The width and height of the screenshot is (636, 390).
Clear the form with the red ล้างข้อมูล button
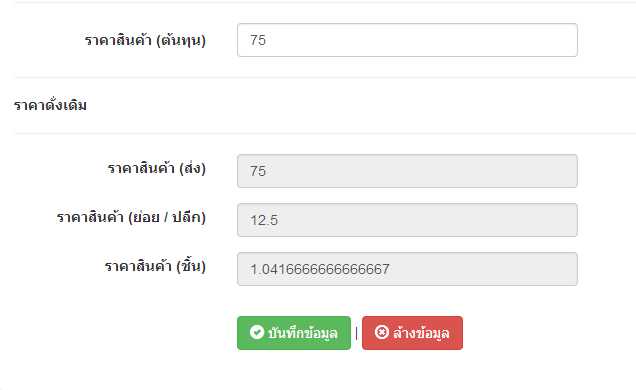click(412, 333)
